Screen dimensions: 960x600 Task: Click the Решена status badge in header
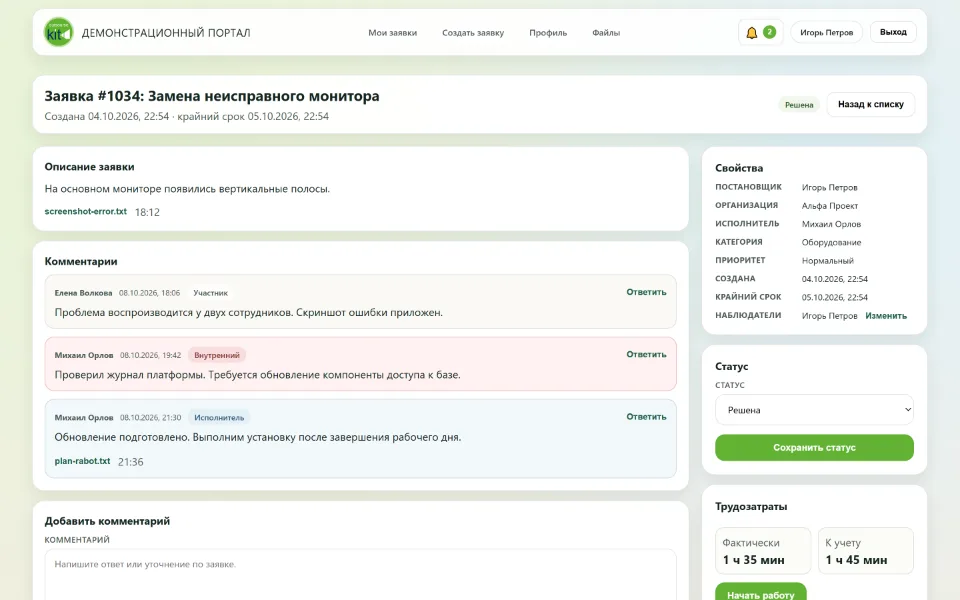tap(799, 105)
